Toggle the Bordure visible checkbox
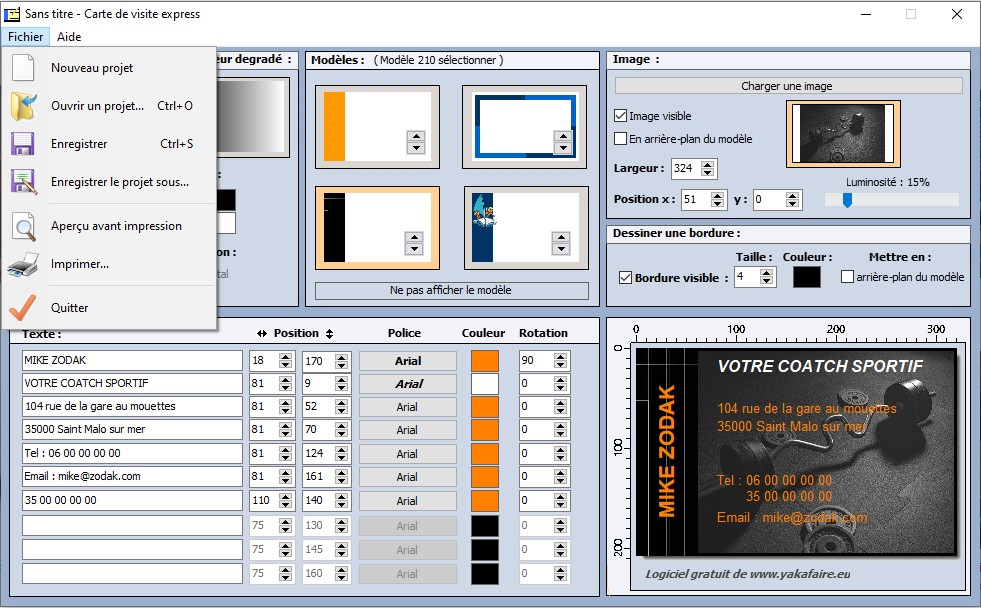Screen dimensions: 981x608 point(626,277)
